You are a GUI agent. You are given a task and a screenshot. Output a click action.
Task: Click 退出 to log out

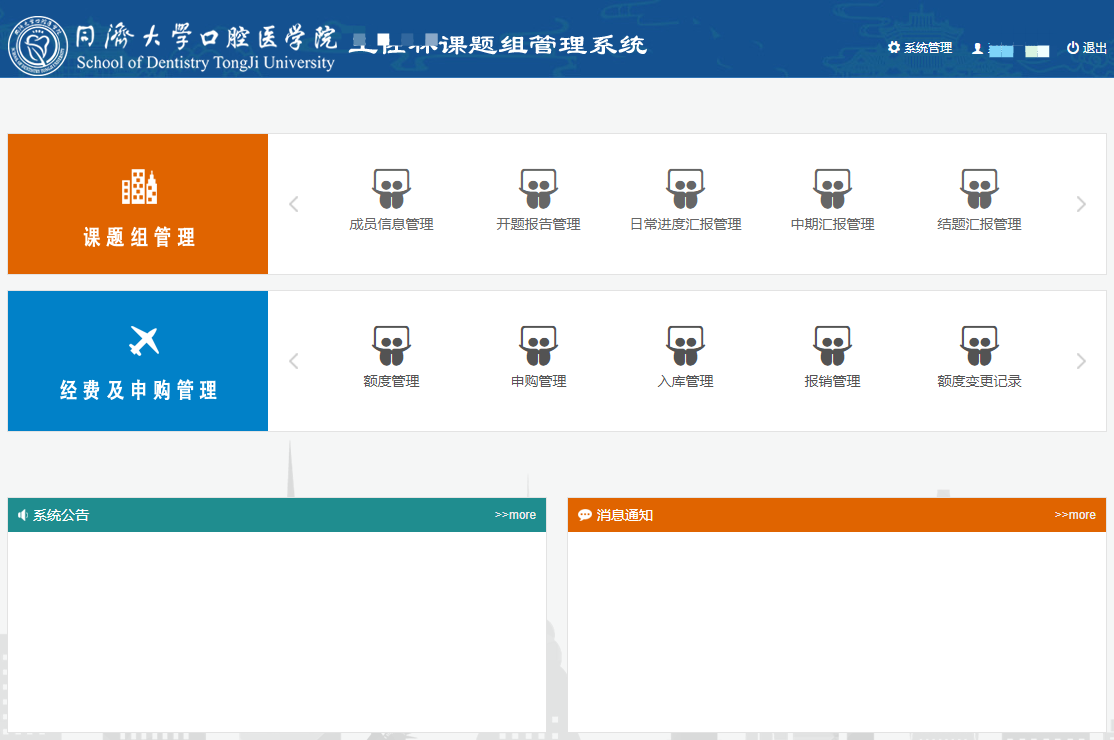(1087, 48)
